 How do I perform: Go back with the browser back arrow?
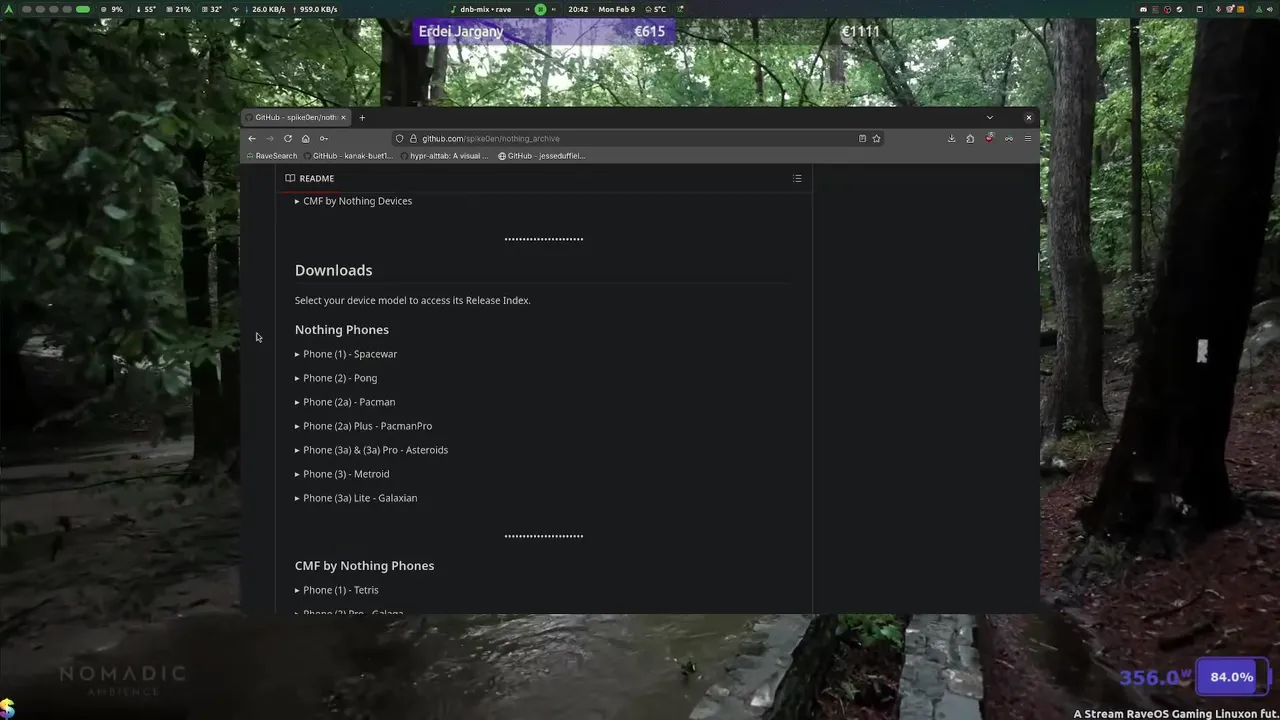252,138
